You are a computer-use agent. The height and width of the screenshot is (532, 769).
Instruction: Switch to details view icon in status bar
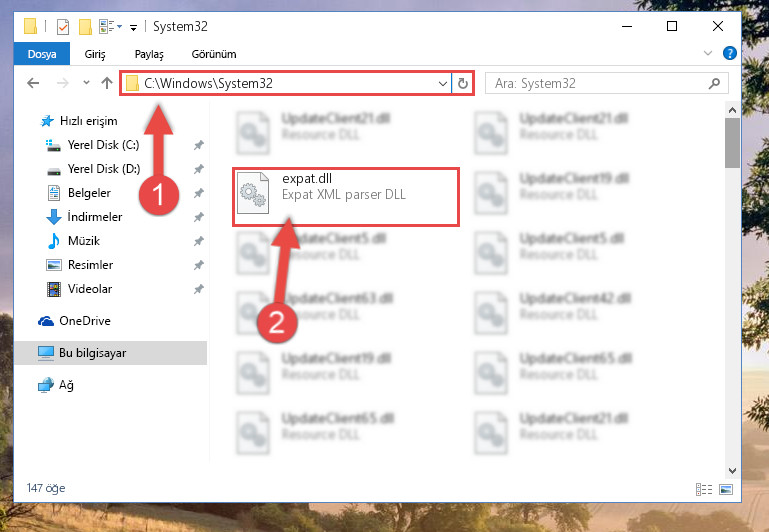[x=704, y=489]
